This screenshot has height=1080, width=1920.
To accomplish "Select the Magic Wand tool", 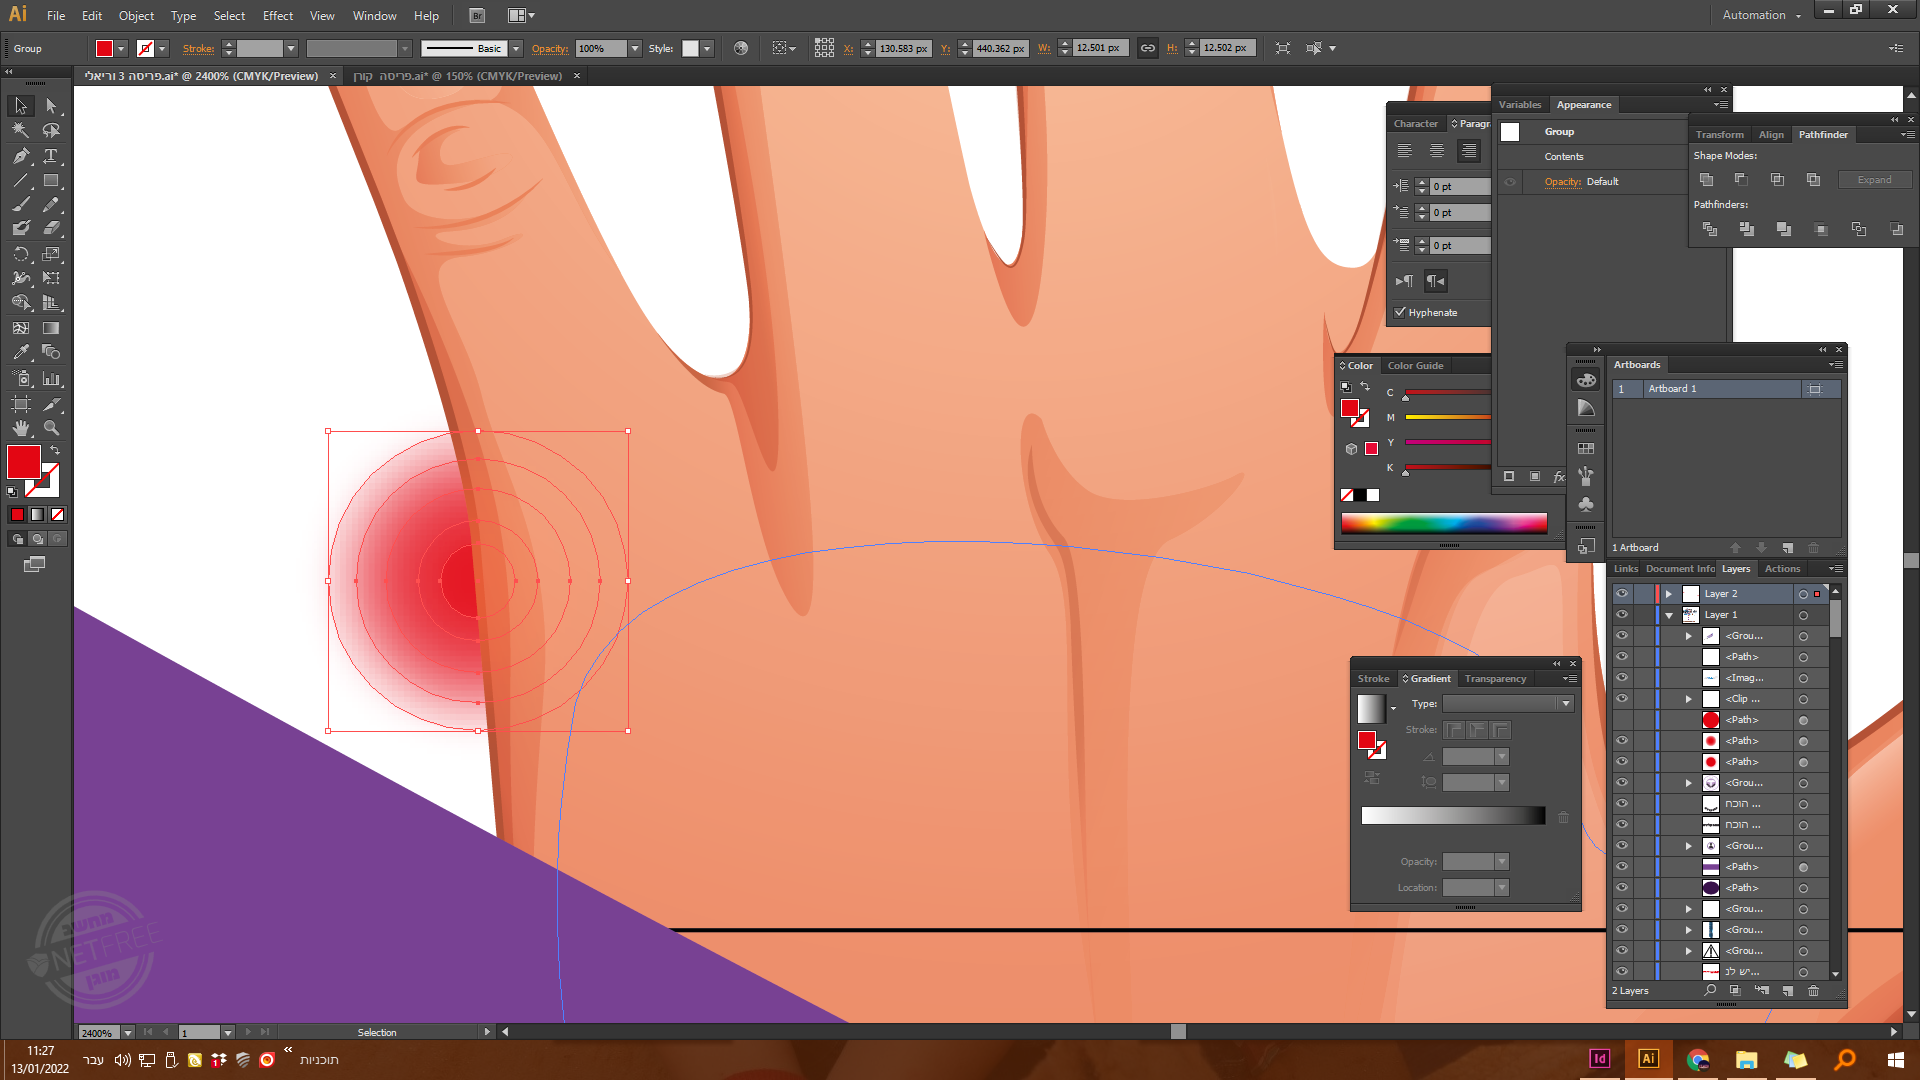I will (20, 130).
